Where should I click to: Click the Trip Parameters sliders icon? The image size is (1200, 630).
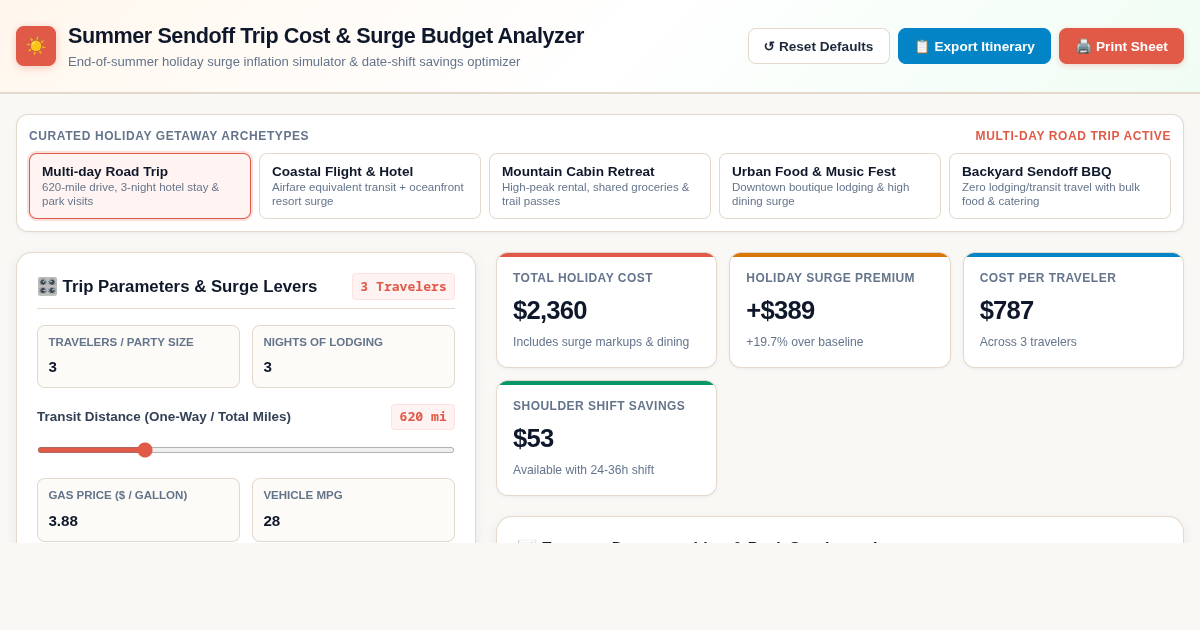point(47,287)
